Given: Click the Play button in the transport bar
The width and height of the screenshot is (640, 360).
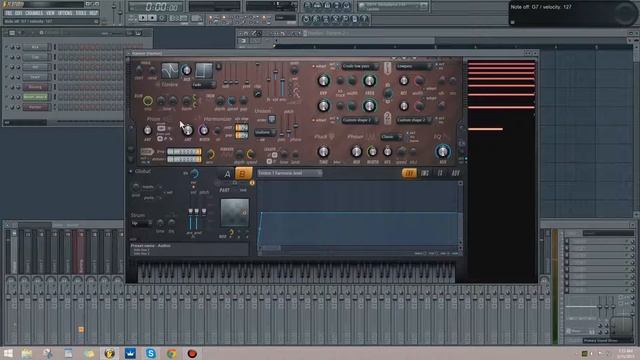Looking at the screenshot, I should (142, 18).
